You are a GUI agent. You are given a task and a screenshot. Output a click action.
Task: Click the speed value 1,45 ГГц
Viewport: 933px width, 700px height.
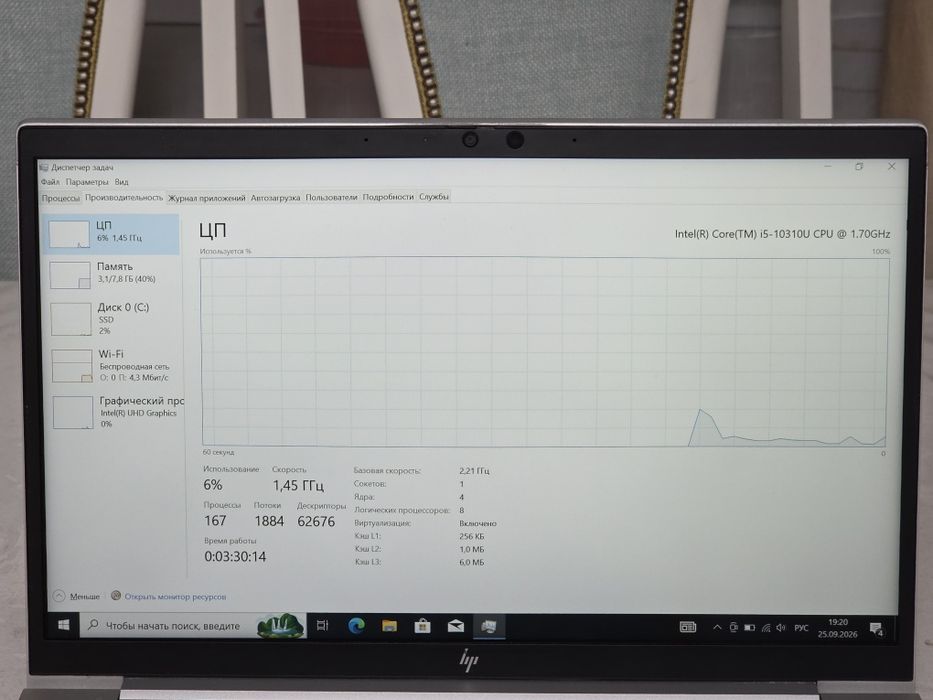tap(298, 486)
